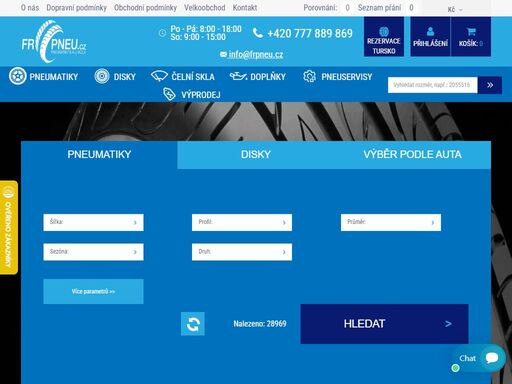The image size is (512, 384).
Task: Switch to Výběr podle auta tab
Action: pos(412,155)
